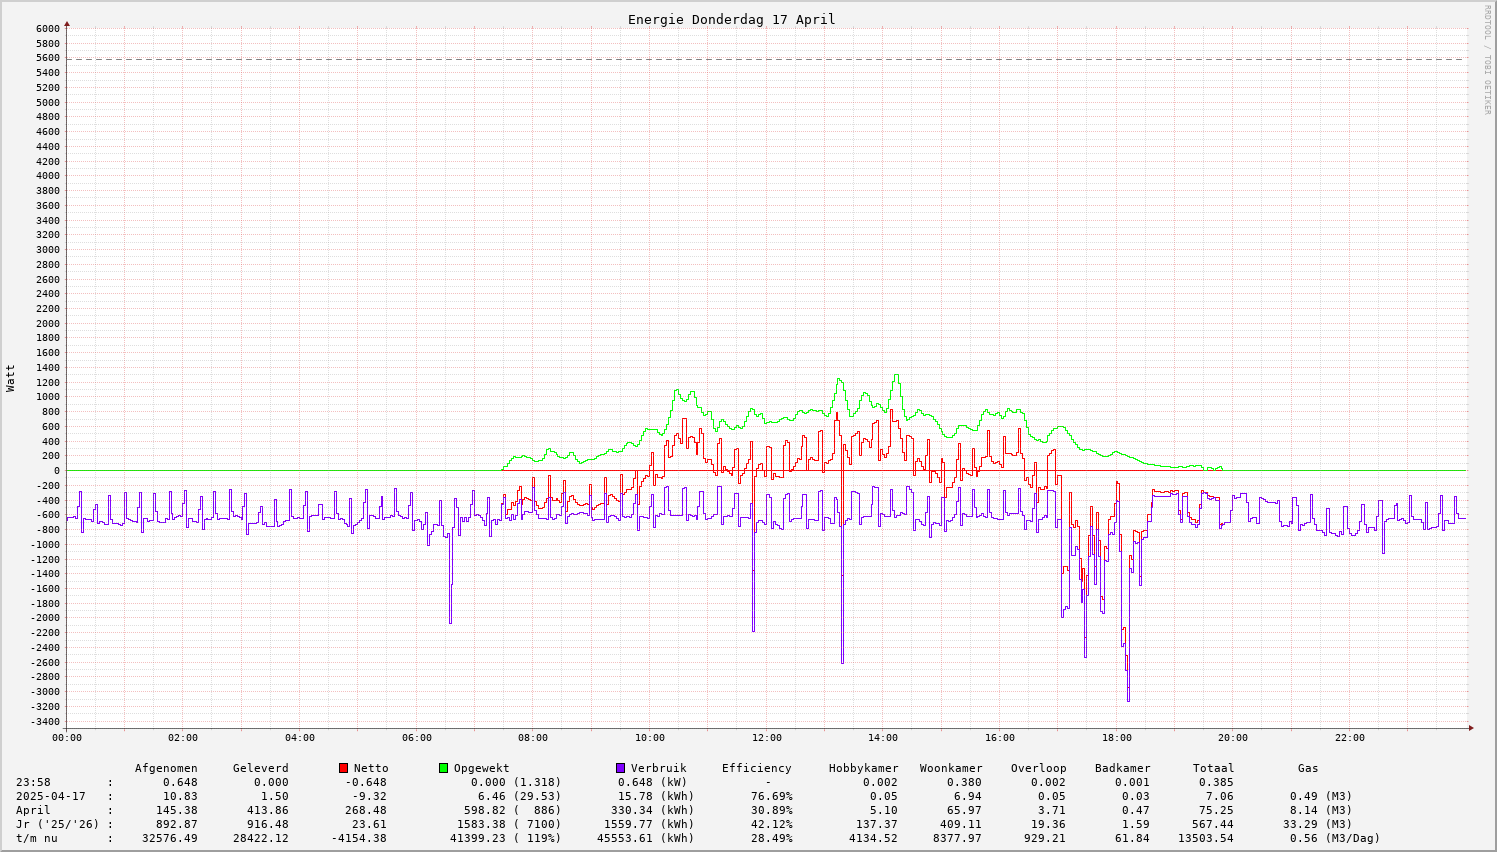Click the 22:00 x-axis time label

coord(1349,738)
